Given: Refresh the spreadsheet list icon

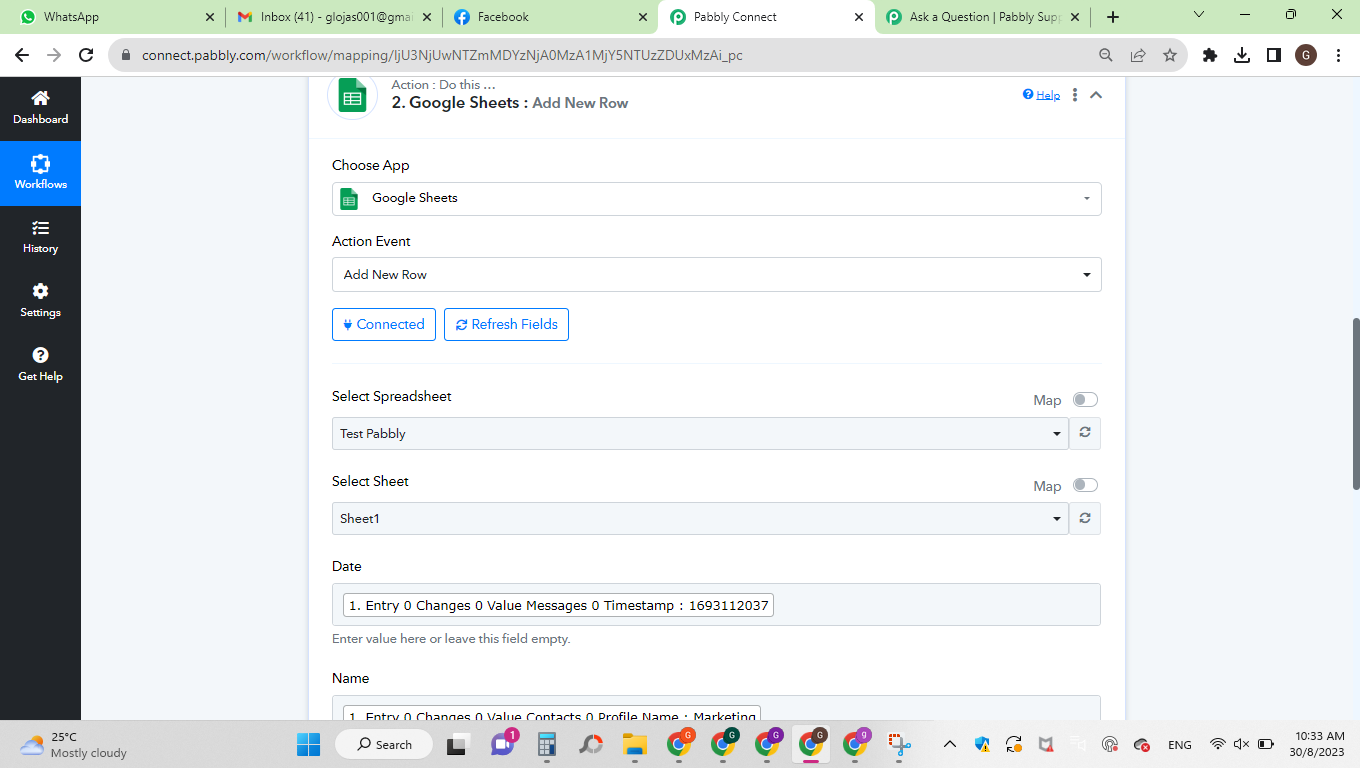Looking at the screenshot, I should [x=1085, y=434].
